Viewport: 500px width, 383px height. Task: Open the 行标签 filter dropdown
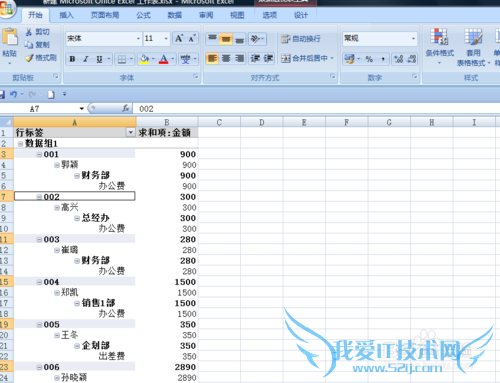pyautogui.click(x=130, y=133)
